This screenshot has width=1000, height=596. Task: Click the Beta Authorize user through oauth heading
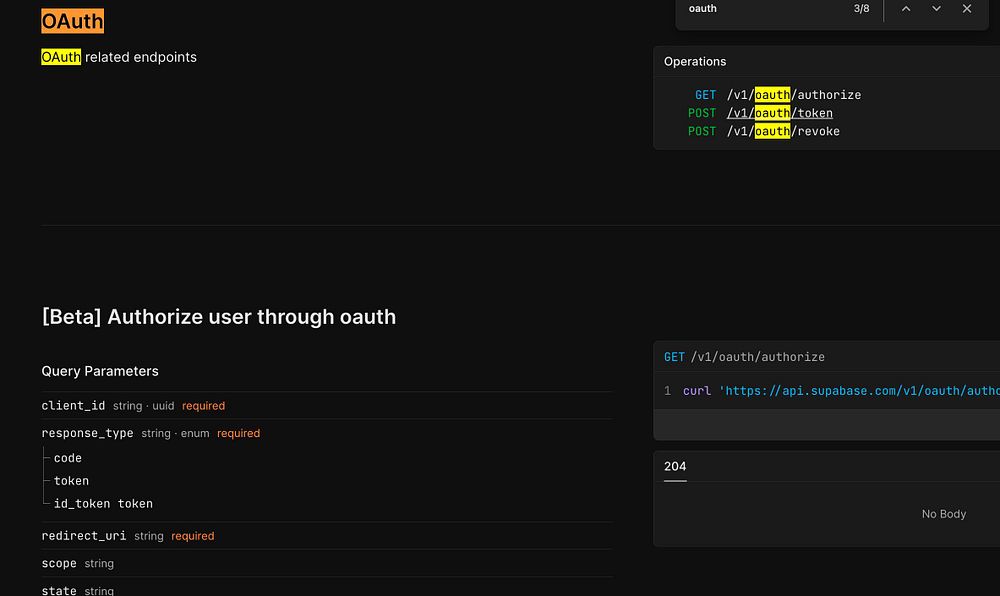pyautogui.click(x=219, y=317)
